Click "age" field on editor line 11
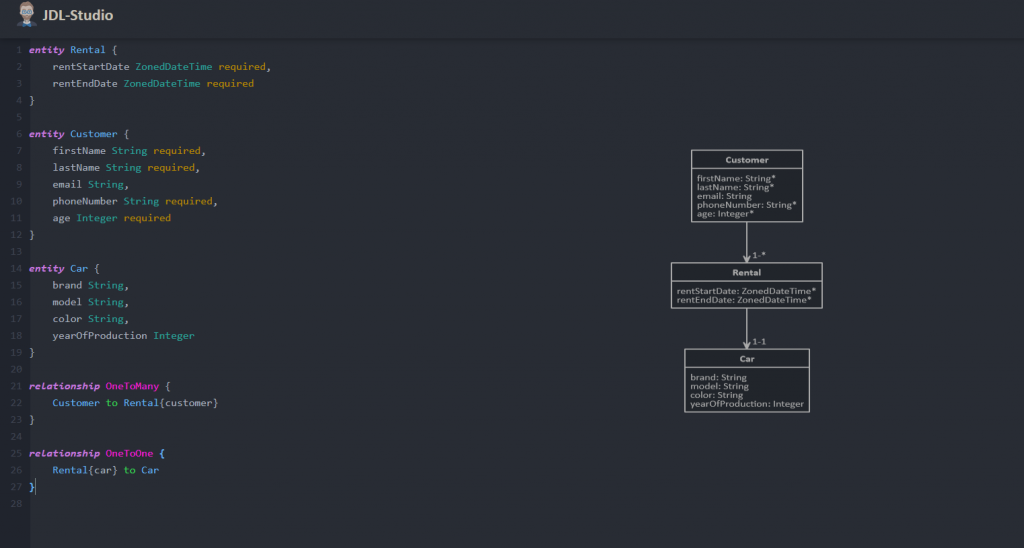Image resolution: width=1024 pixels, height=548 pixels. [61, 218]
